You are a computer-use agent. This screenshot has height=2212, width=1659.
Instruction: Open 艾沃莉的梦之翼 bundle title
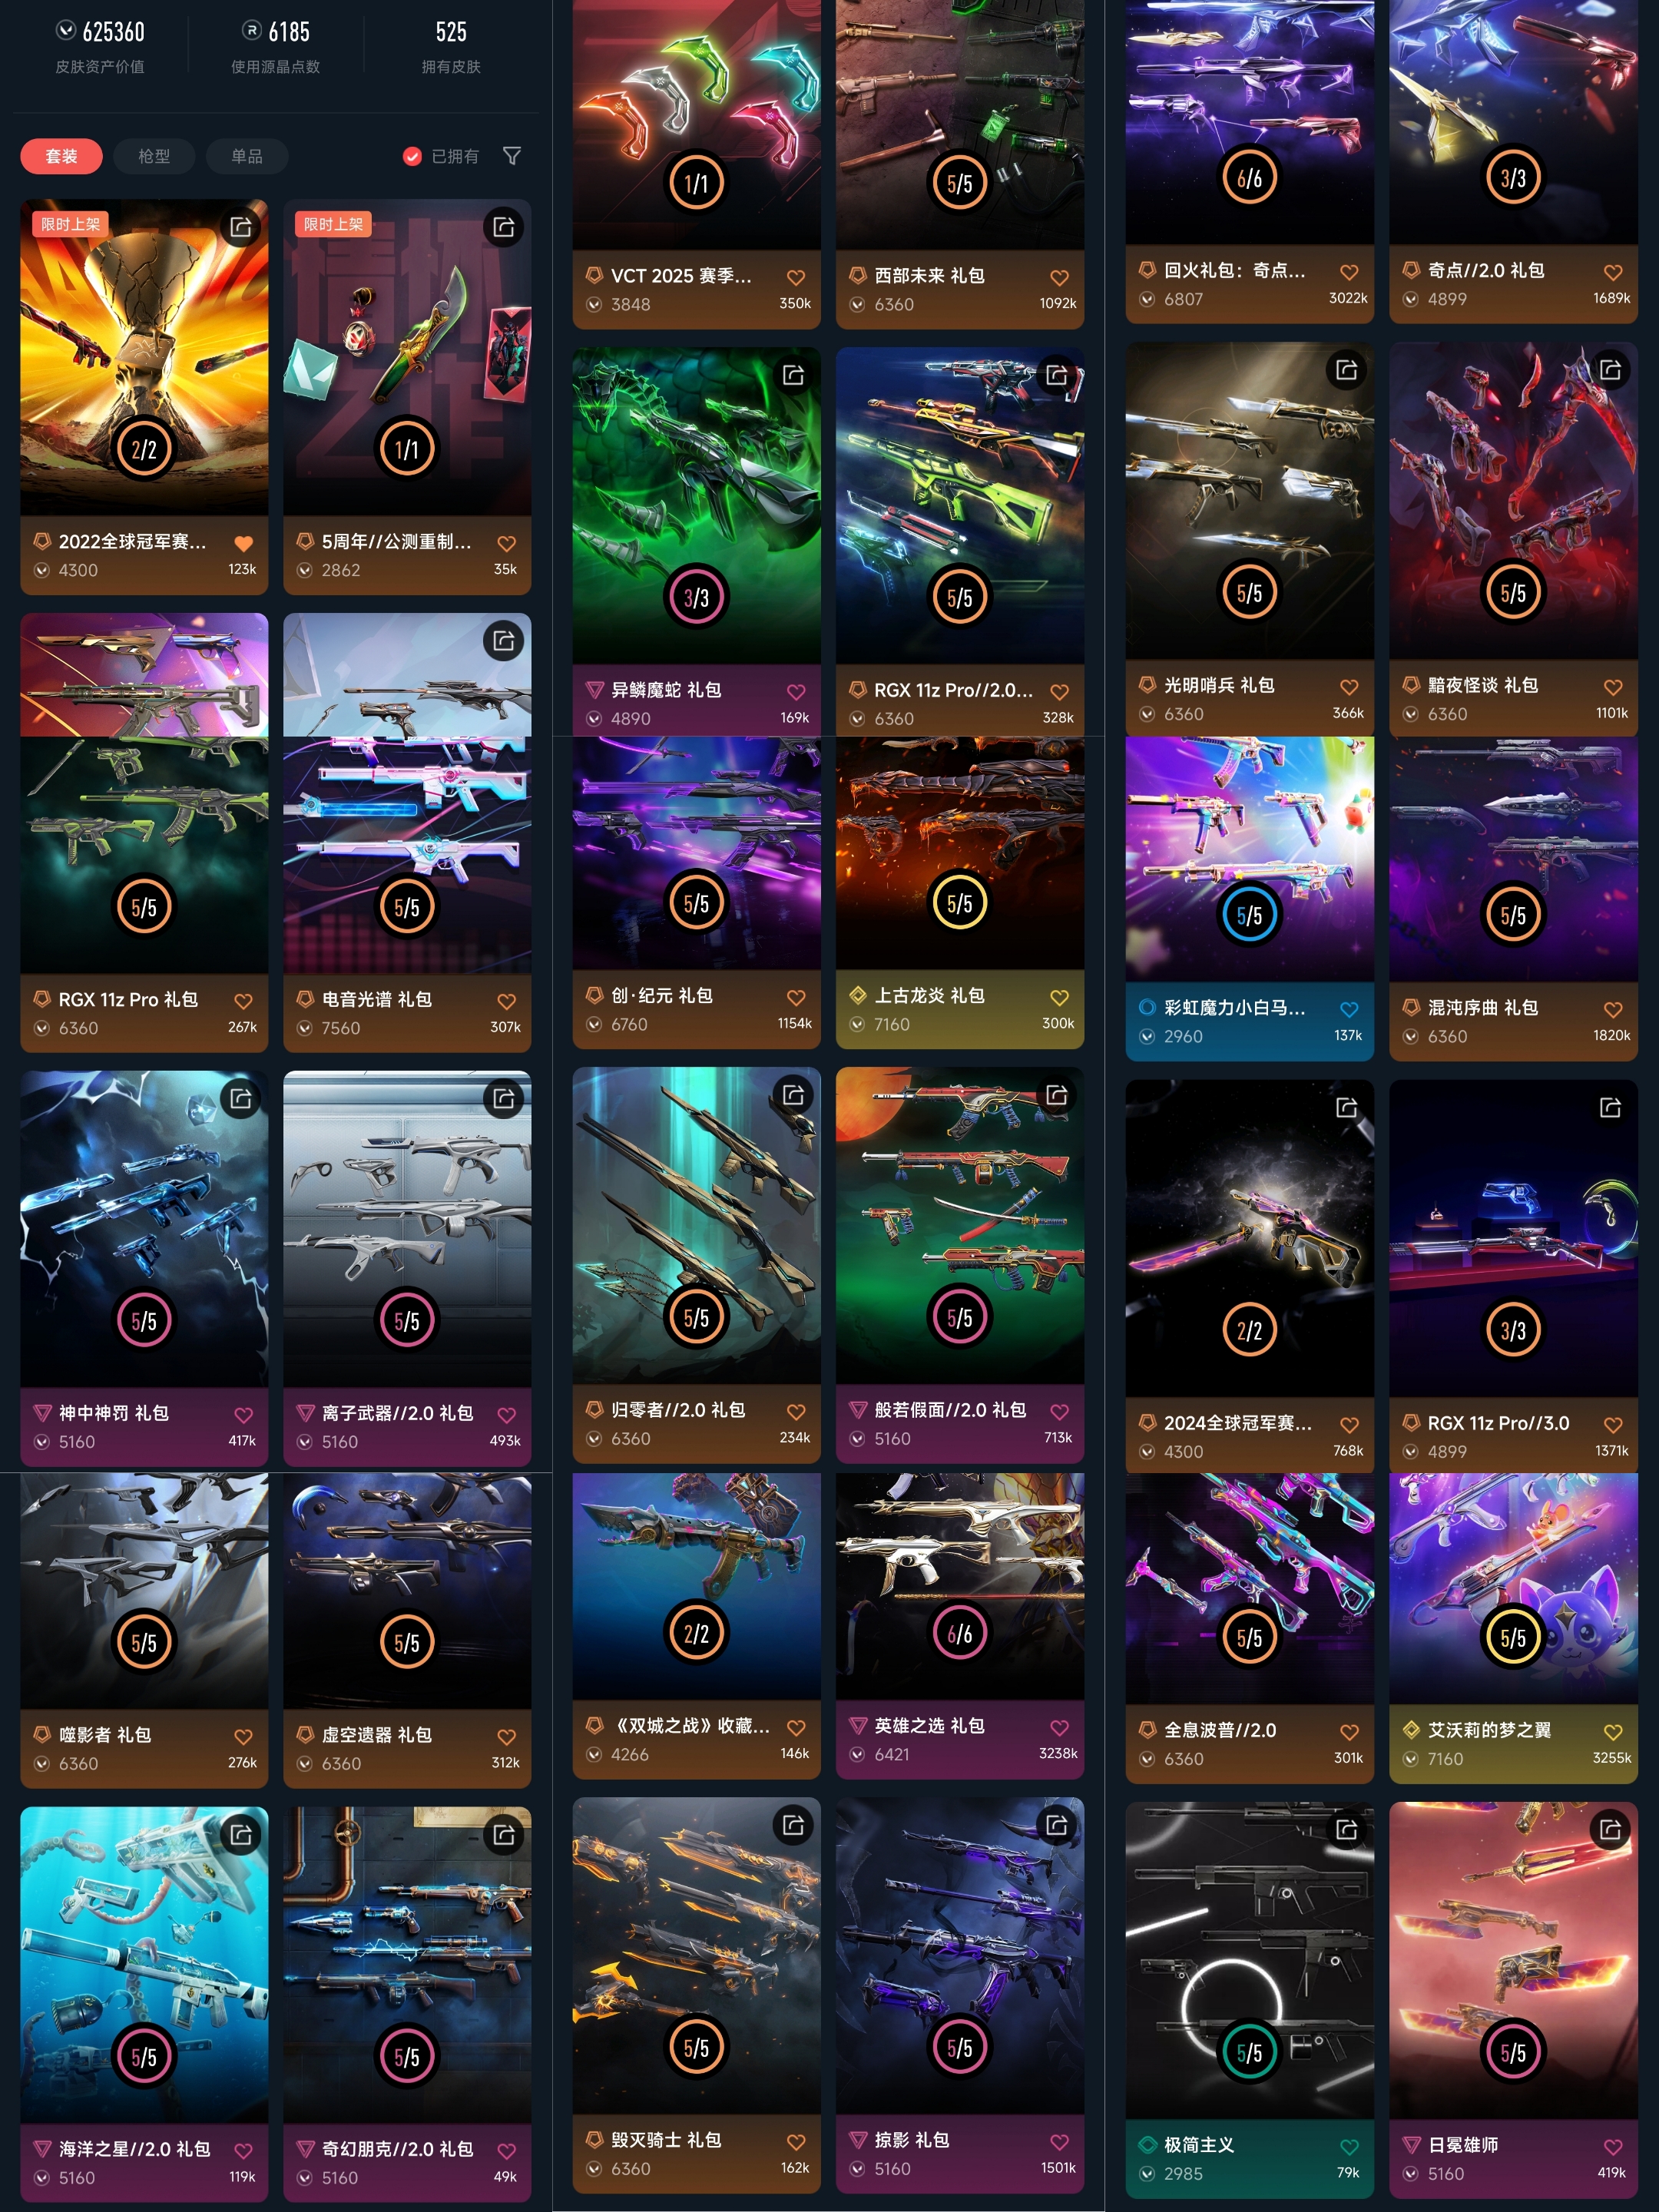pyautogui.click(x=1489, y=1730)
